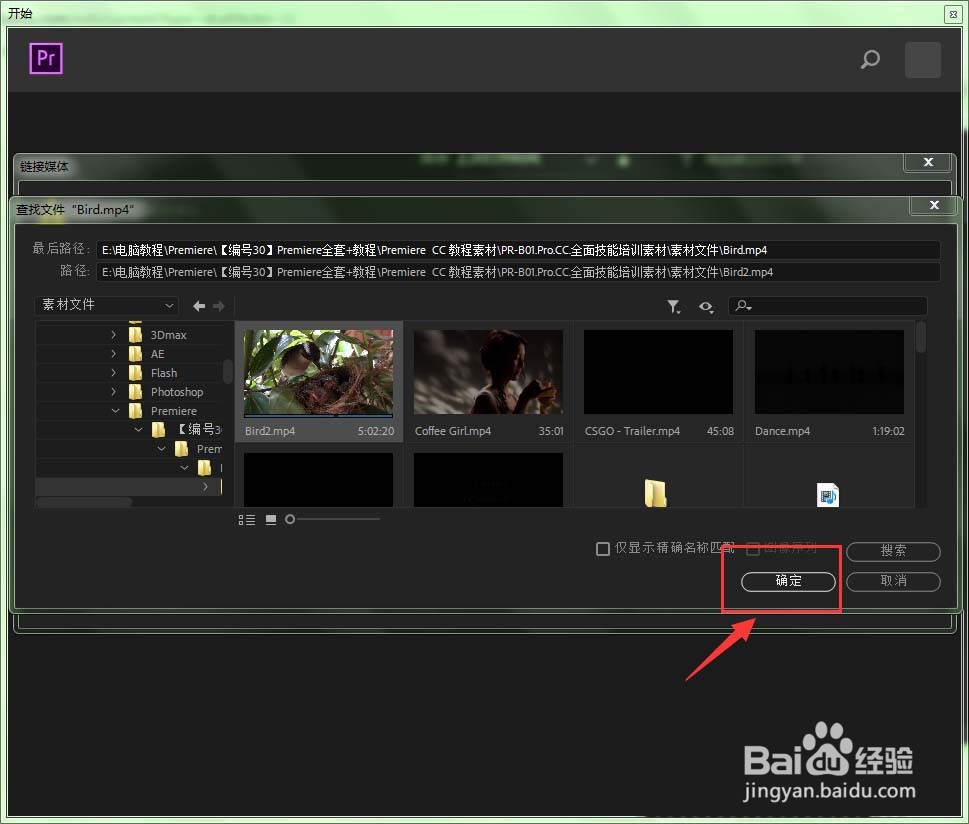Click the 确定 button
The height and width of the screenshot is (824, 969).
pyautogui.click(x=788, y=581)
